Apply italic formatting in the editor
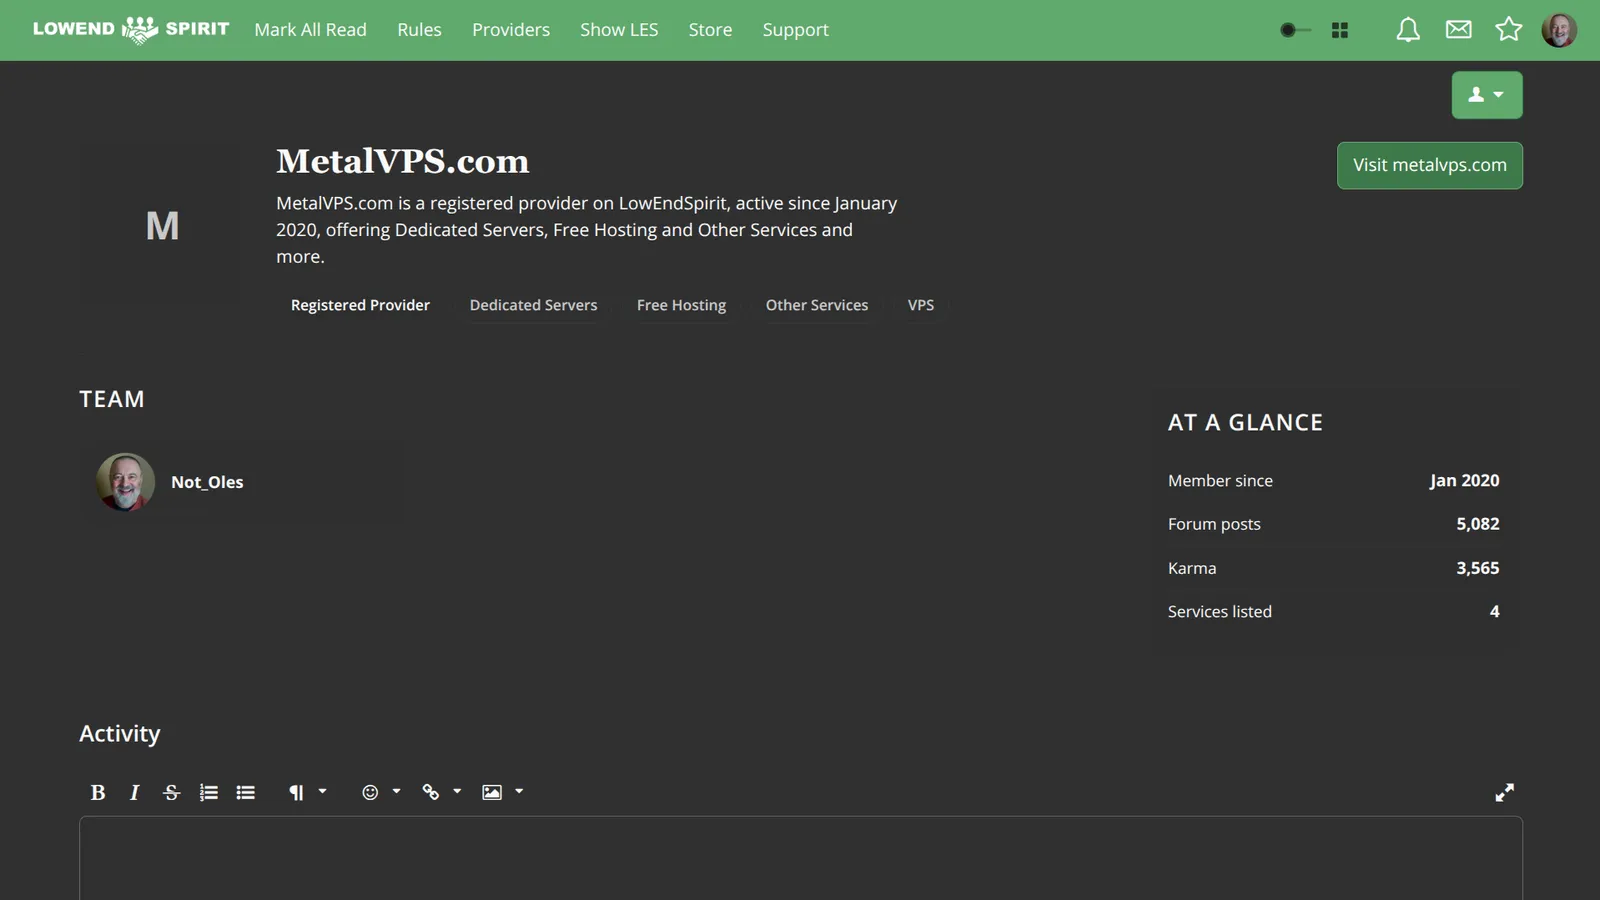This screenshot has width=1600, height=900. (134, 792)
